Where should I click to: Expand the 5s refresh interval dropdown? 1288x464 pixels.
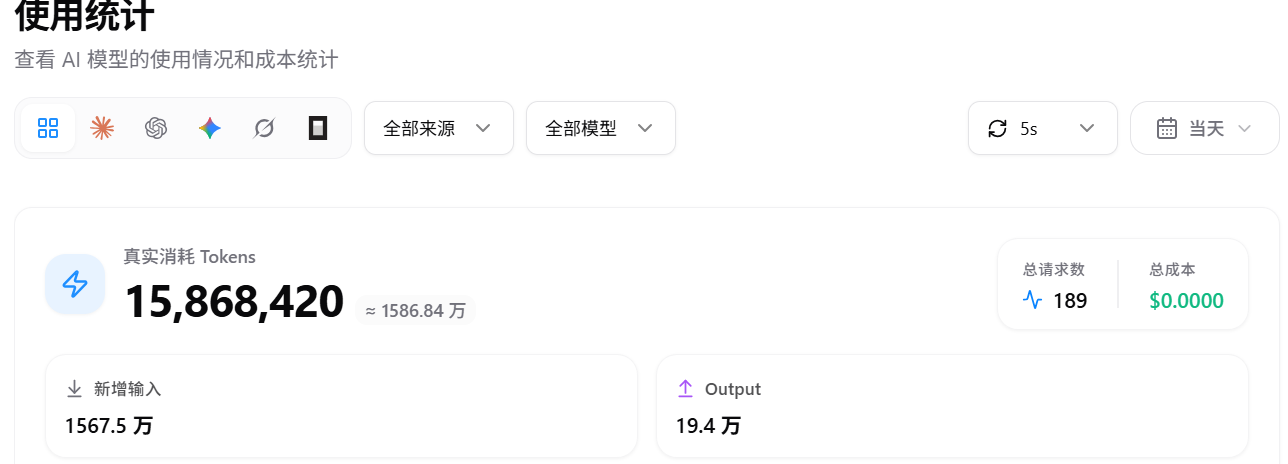tap(1043, 128)
